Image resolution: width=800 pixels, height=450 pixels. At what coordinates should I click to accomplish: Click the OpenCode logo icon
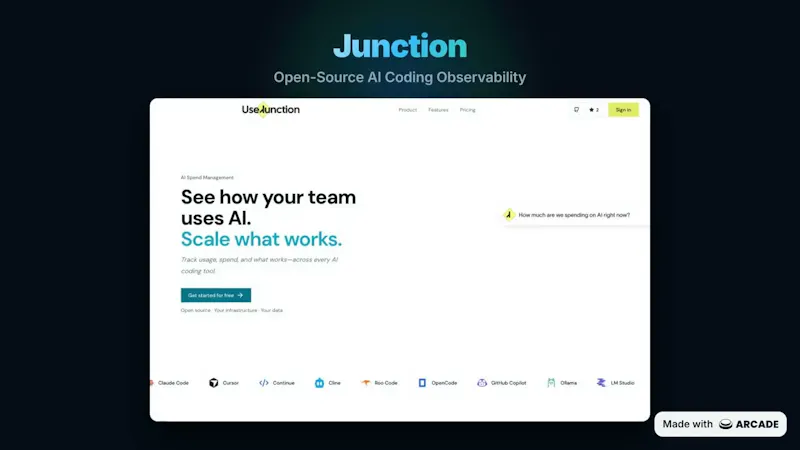[422, 383]
